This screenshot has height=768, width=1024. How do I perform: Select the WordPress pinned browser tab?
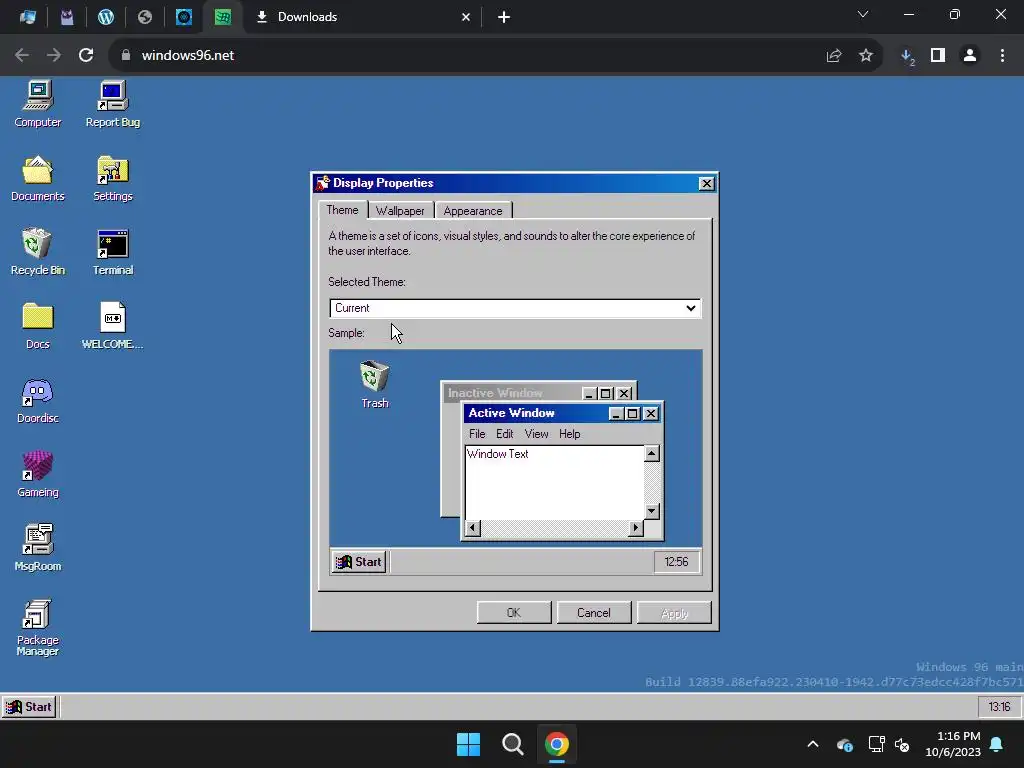click(106, 17)
